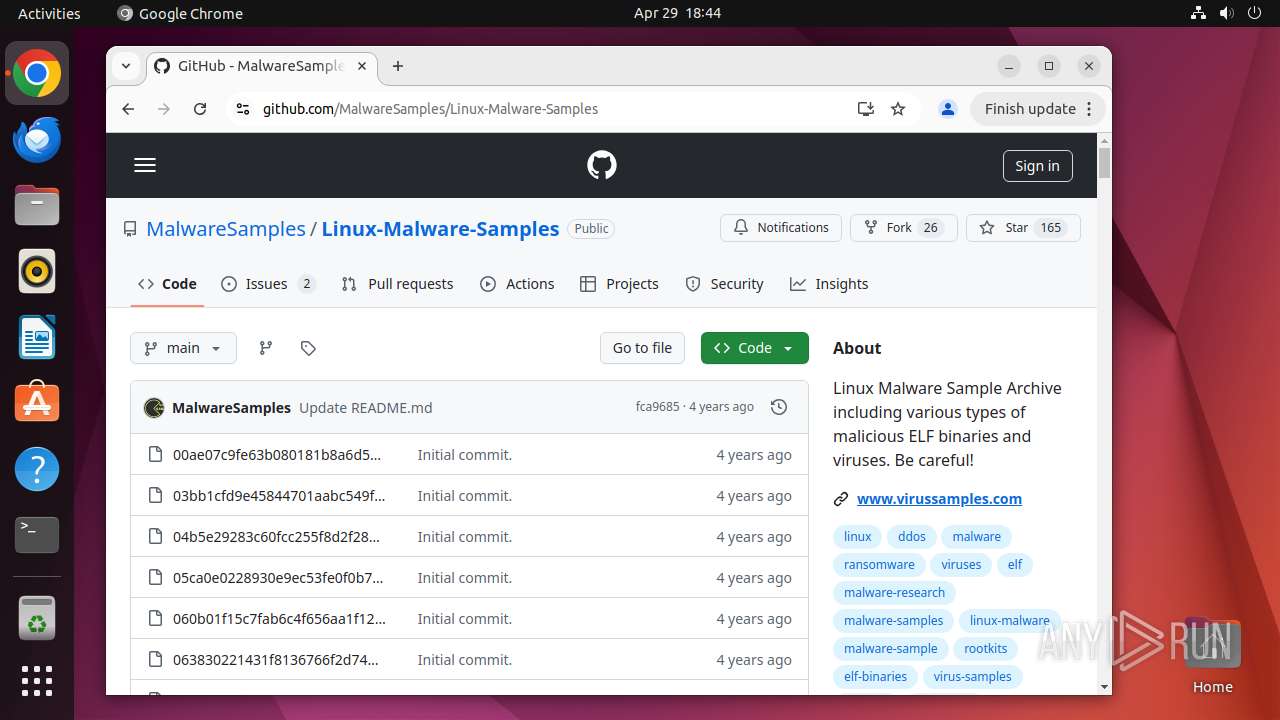Image resolution: width=1280 pixels, height=720 pixels.
Task: Expand the green Code dropdown
Action: click(x=754, y=348)
